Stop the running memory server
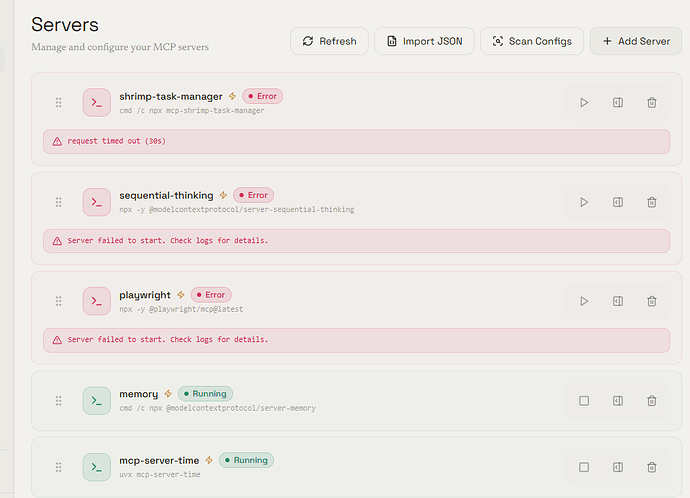The height and width of the screenshot is (498, 690). tap(584, 401)
